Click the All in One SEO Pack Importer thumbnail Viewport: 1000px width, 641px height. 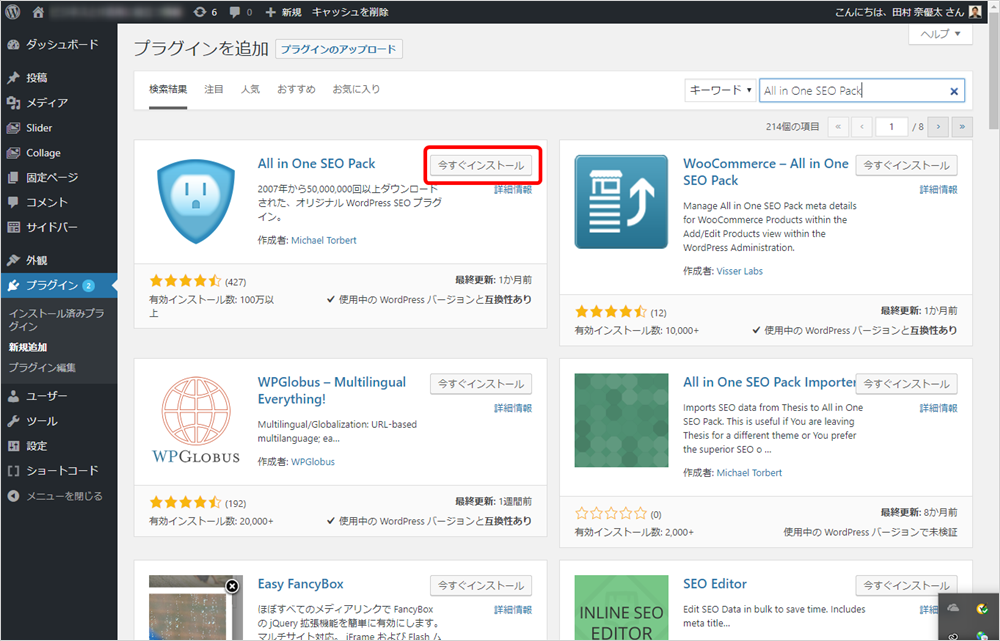[622, 420]
